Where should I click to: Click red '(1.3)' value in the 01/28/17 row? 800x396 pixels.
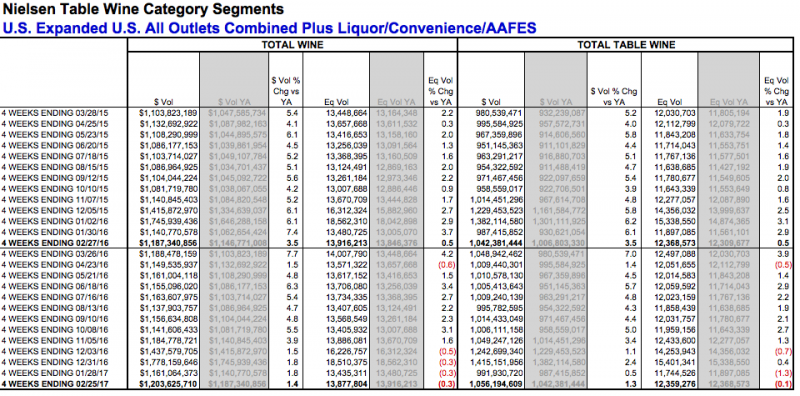coord(784,374)
